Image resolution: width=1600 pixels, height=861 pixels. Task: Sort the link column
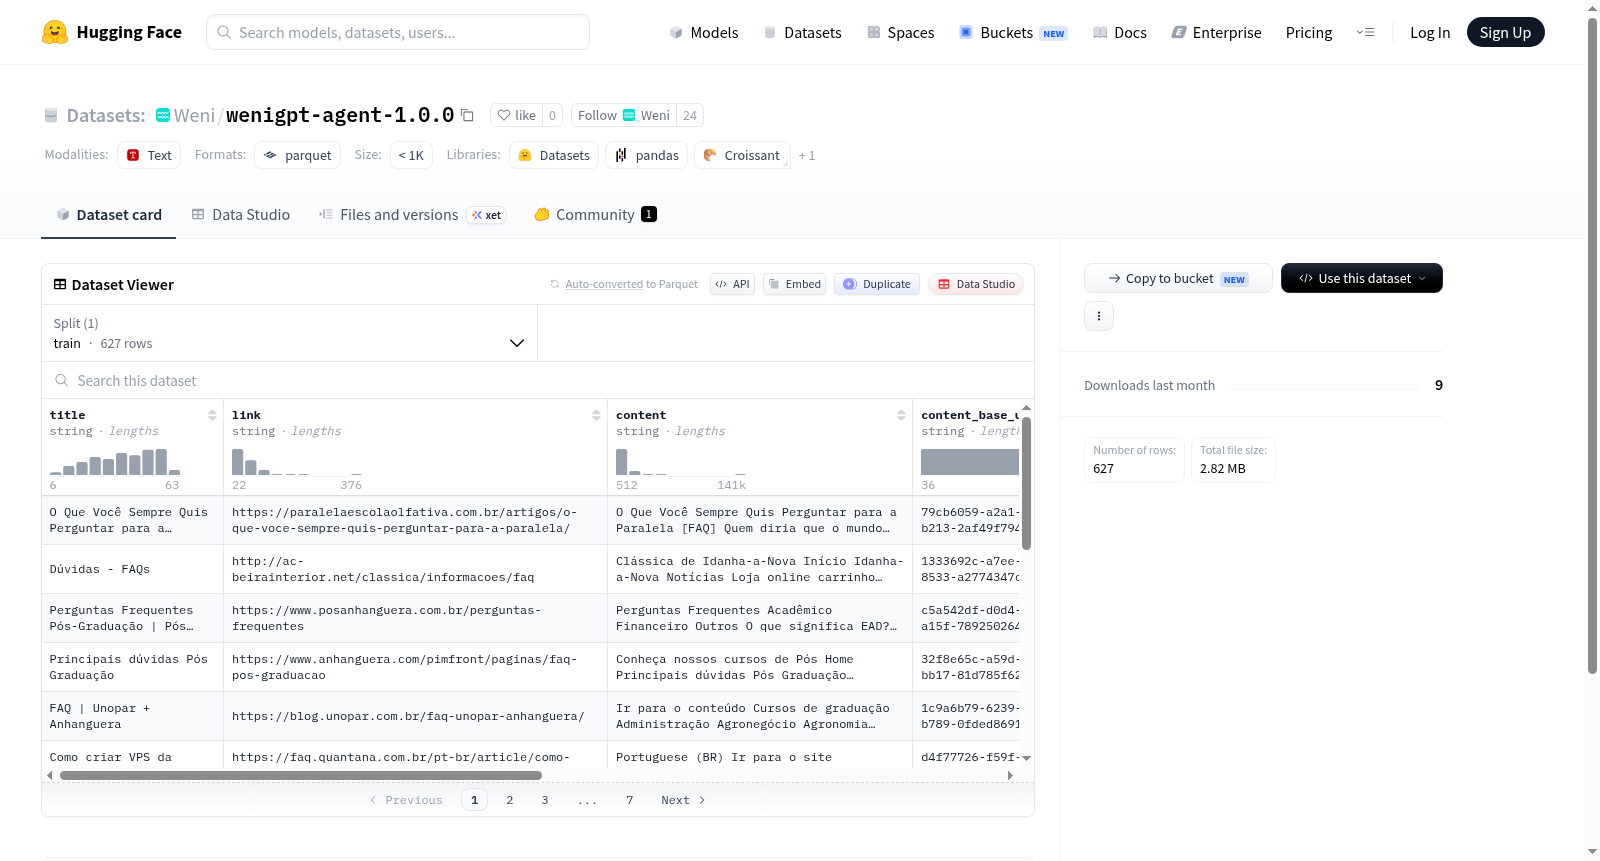click(596, 415)
